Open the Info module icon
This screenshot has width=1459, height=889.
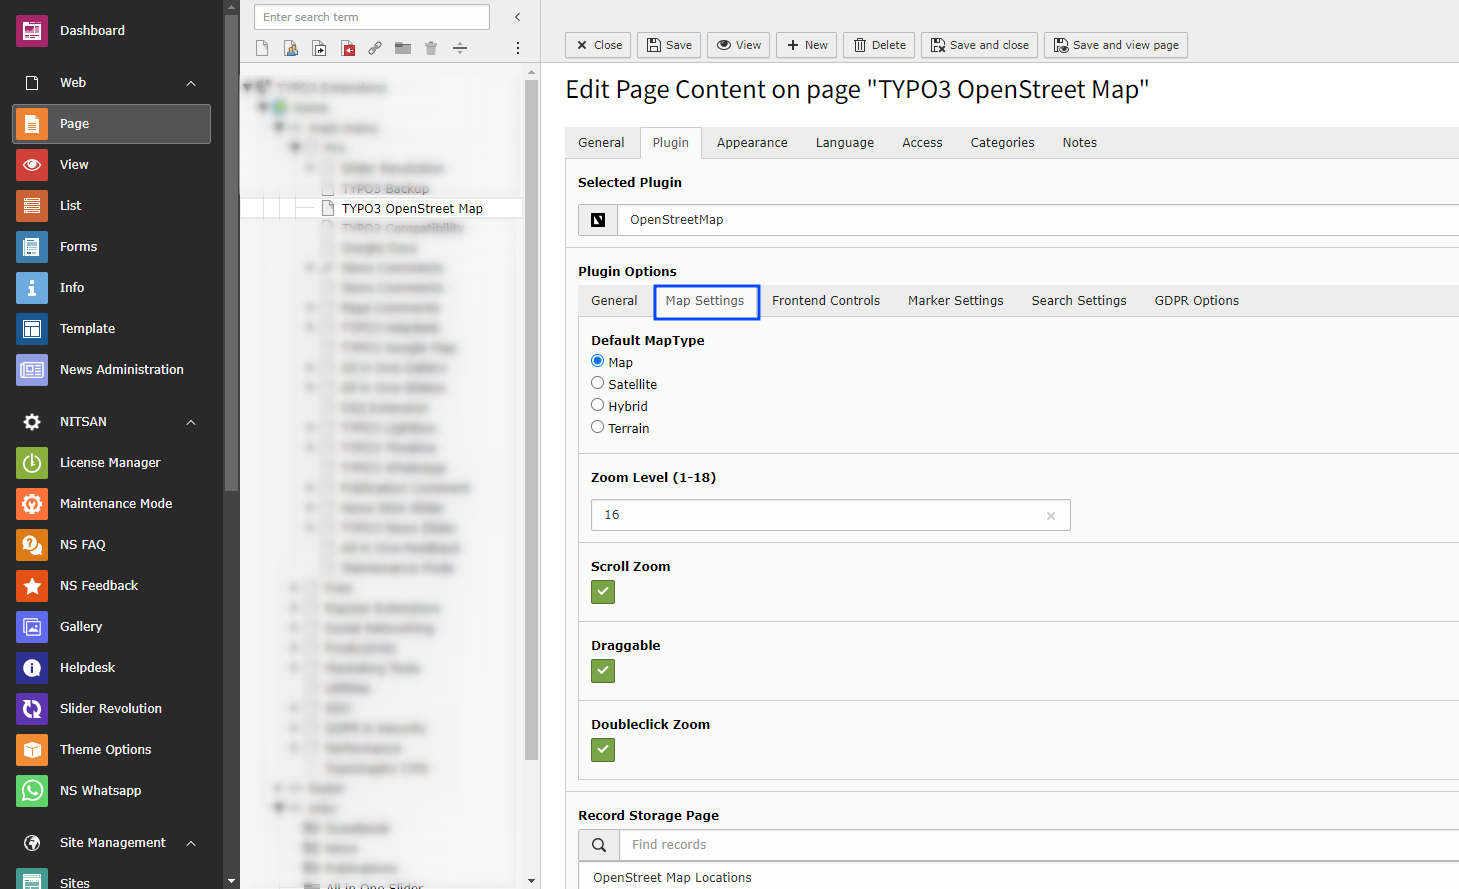coord(32,288)
